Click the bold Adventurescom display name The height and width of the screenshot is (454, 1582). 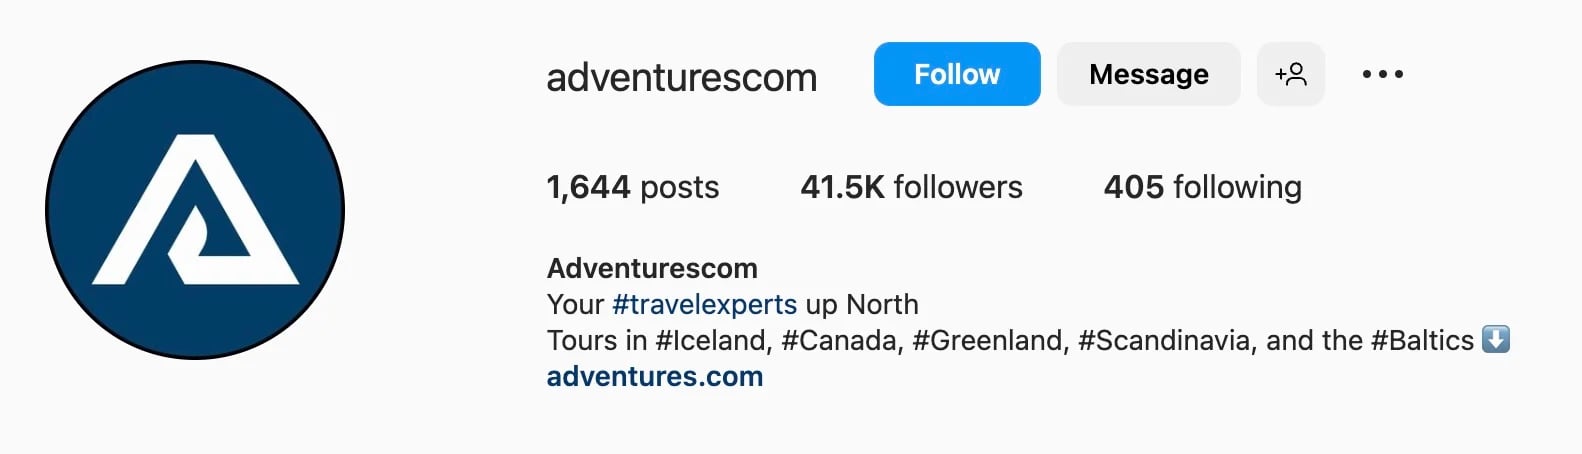(x=652, y=268)
